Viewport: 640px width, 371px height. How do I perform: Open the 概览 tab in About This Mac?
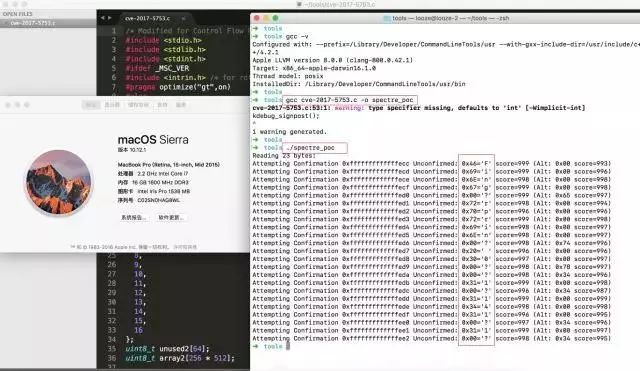(91, 105)
